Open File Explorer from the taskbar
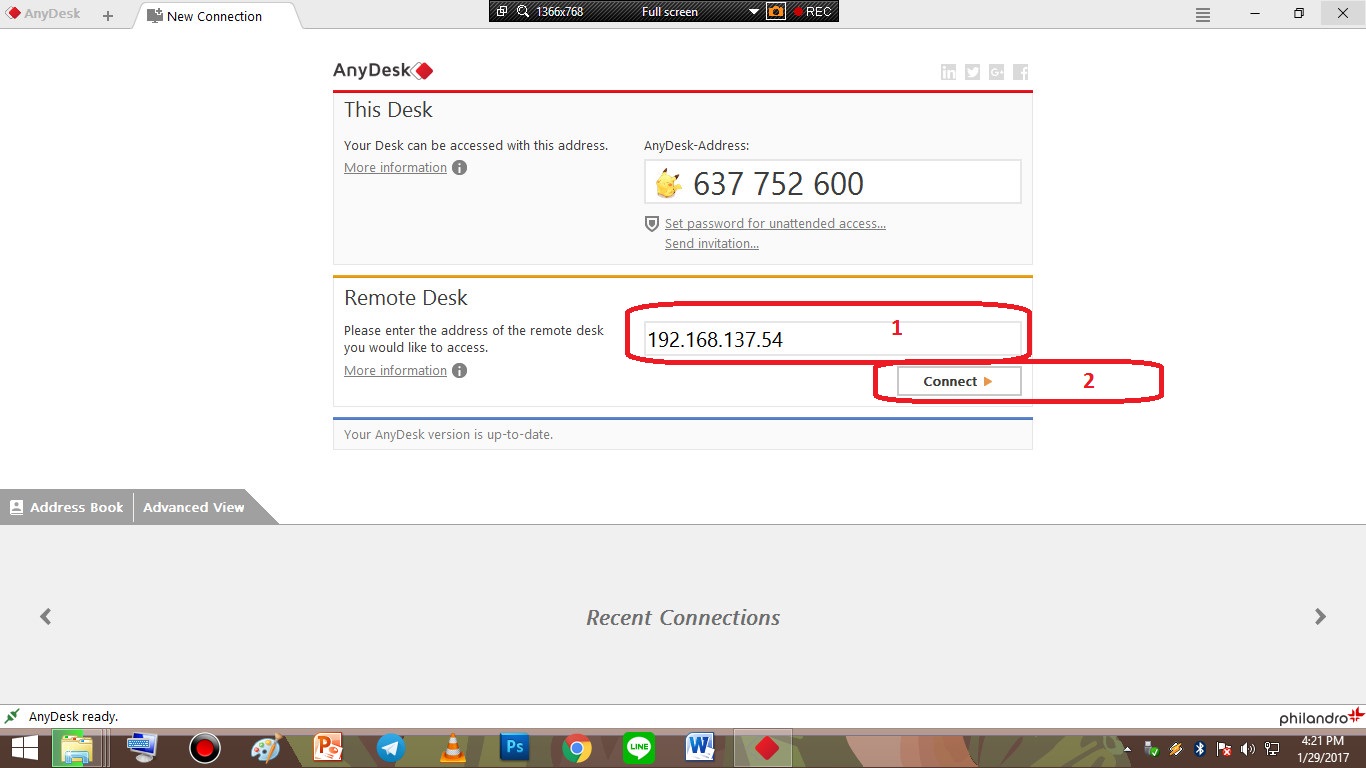Viewport: 1366px width, 768px height. 77,748
